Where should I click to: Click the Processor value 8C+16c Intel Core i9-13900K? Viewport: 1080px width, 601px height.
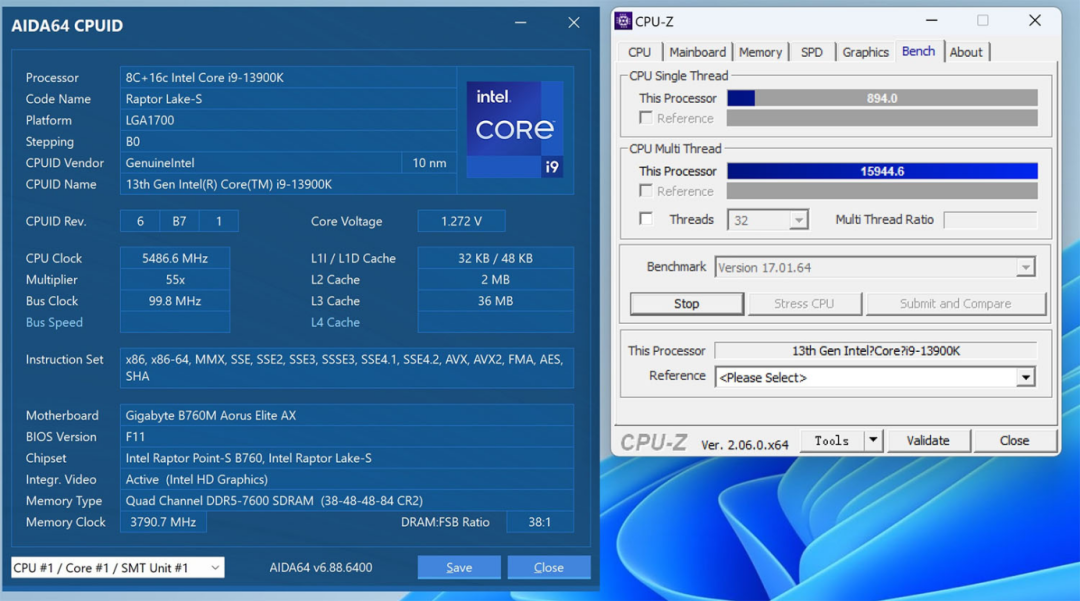(288, 77)
